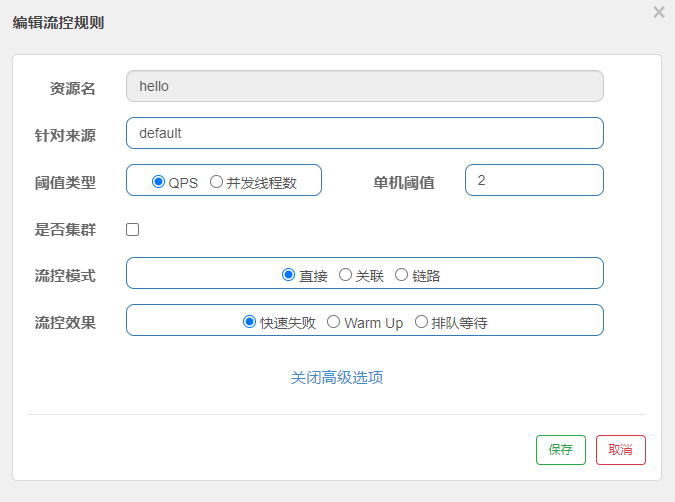Screen dimensions: 675x502
Task: Click the 流控效果 field label
Action: pos(65,322)
